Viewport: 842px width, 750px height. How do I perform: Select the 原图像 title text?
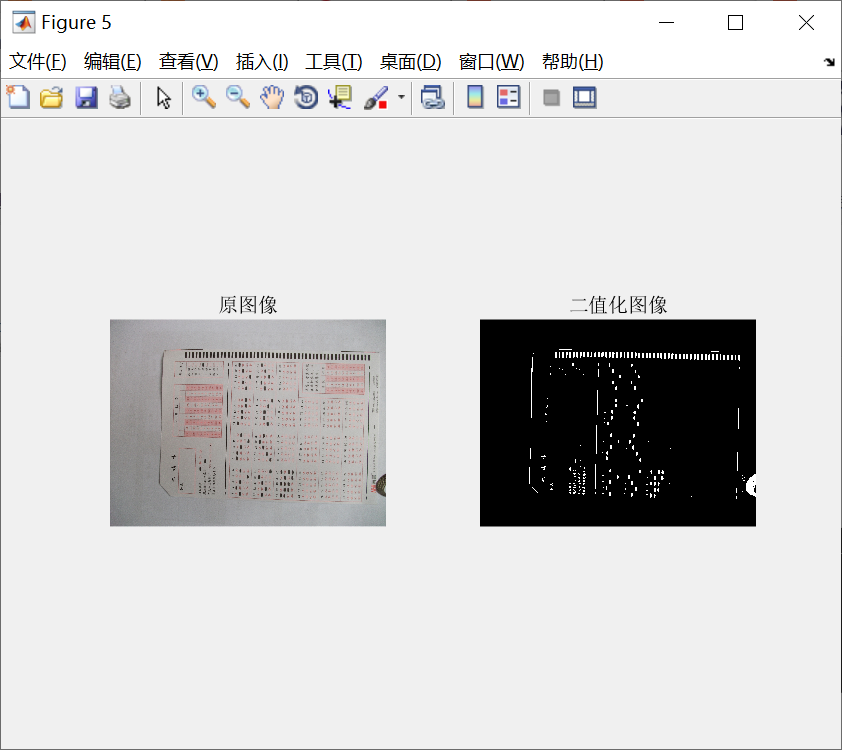coord(248,304)
